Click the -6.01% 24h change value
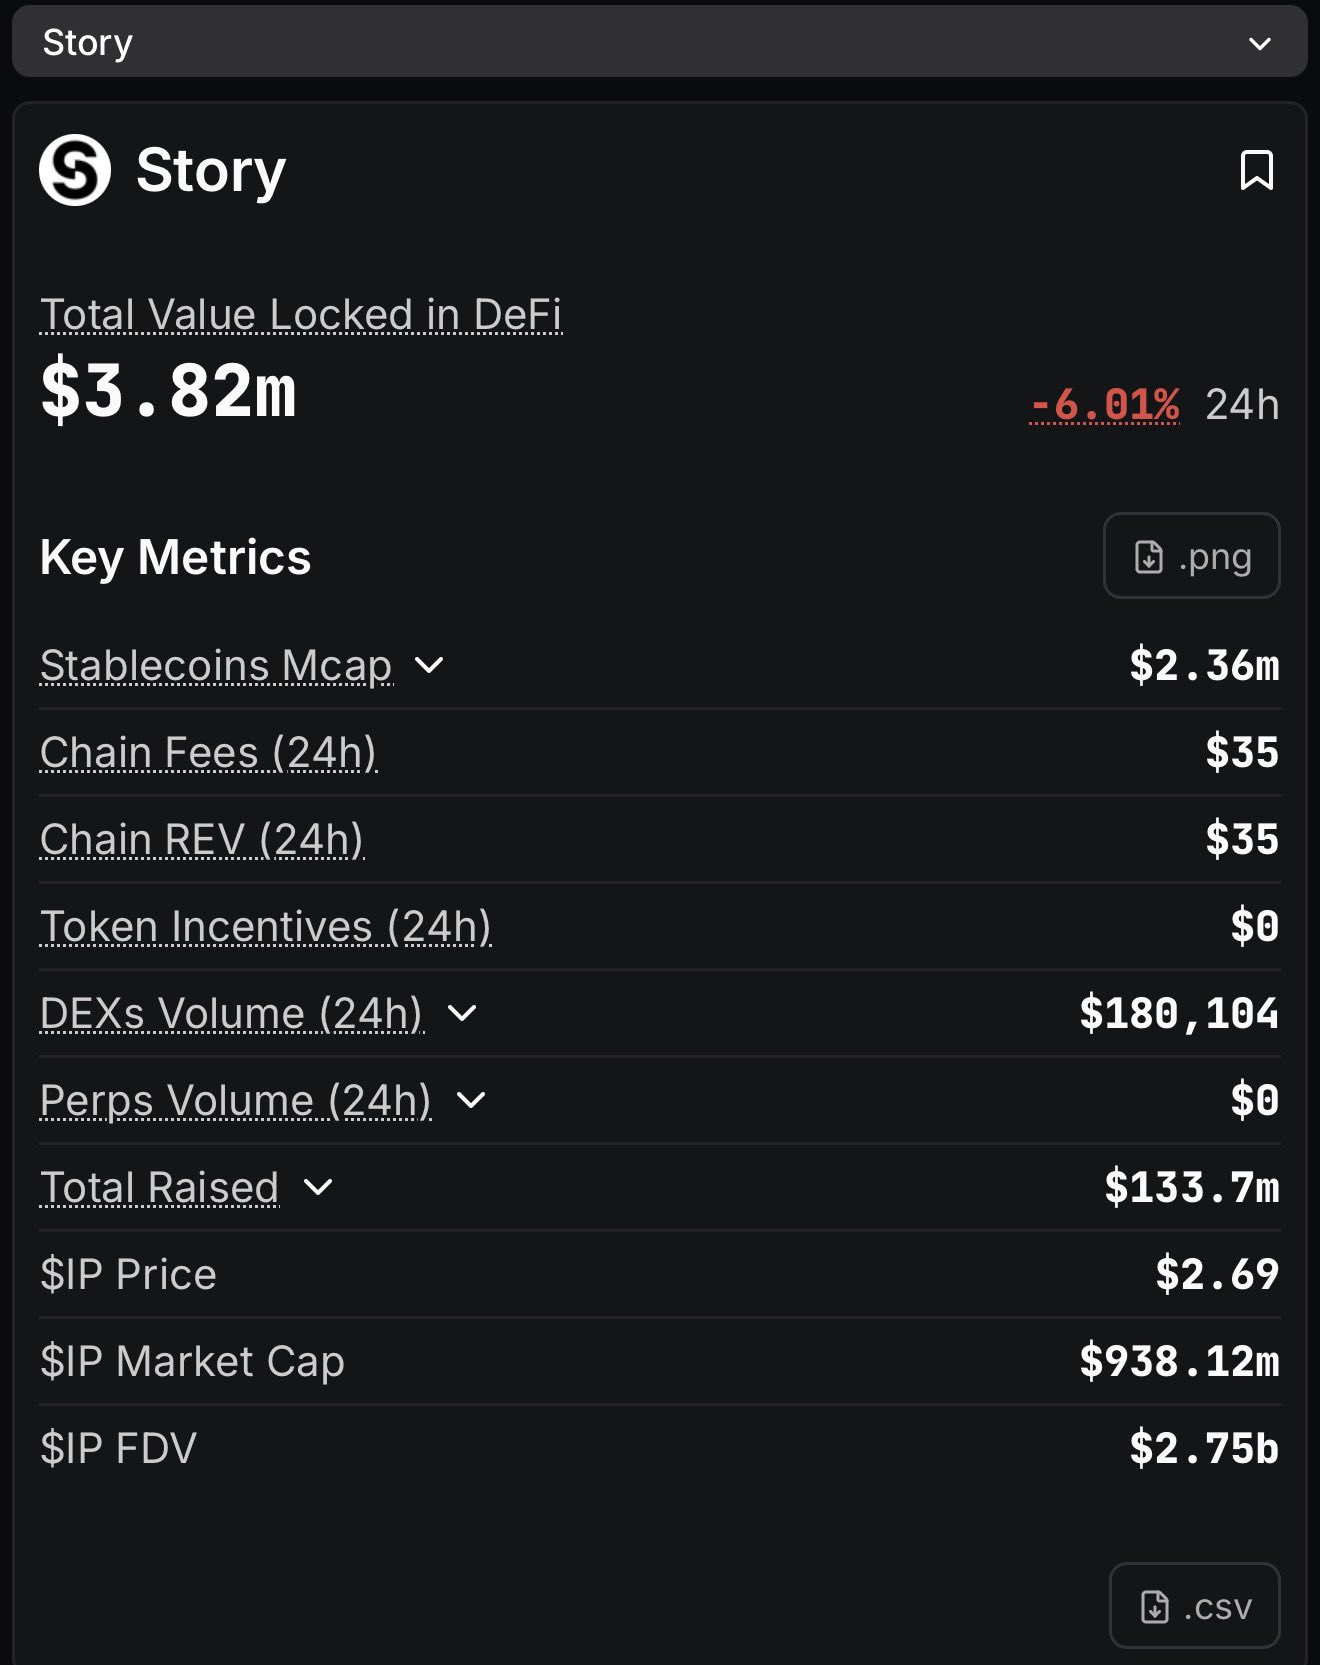 (1105, 405)
